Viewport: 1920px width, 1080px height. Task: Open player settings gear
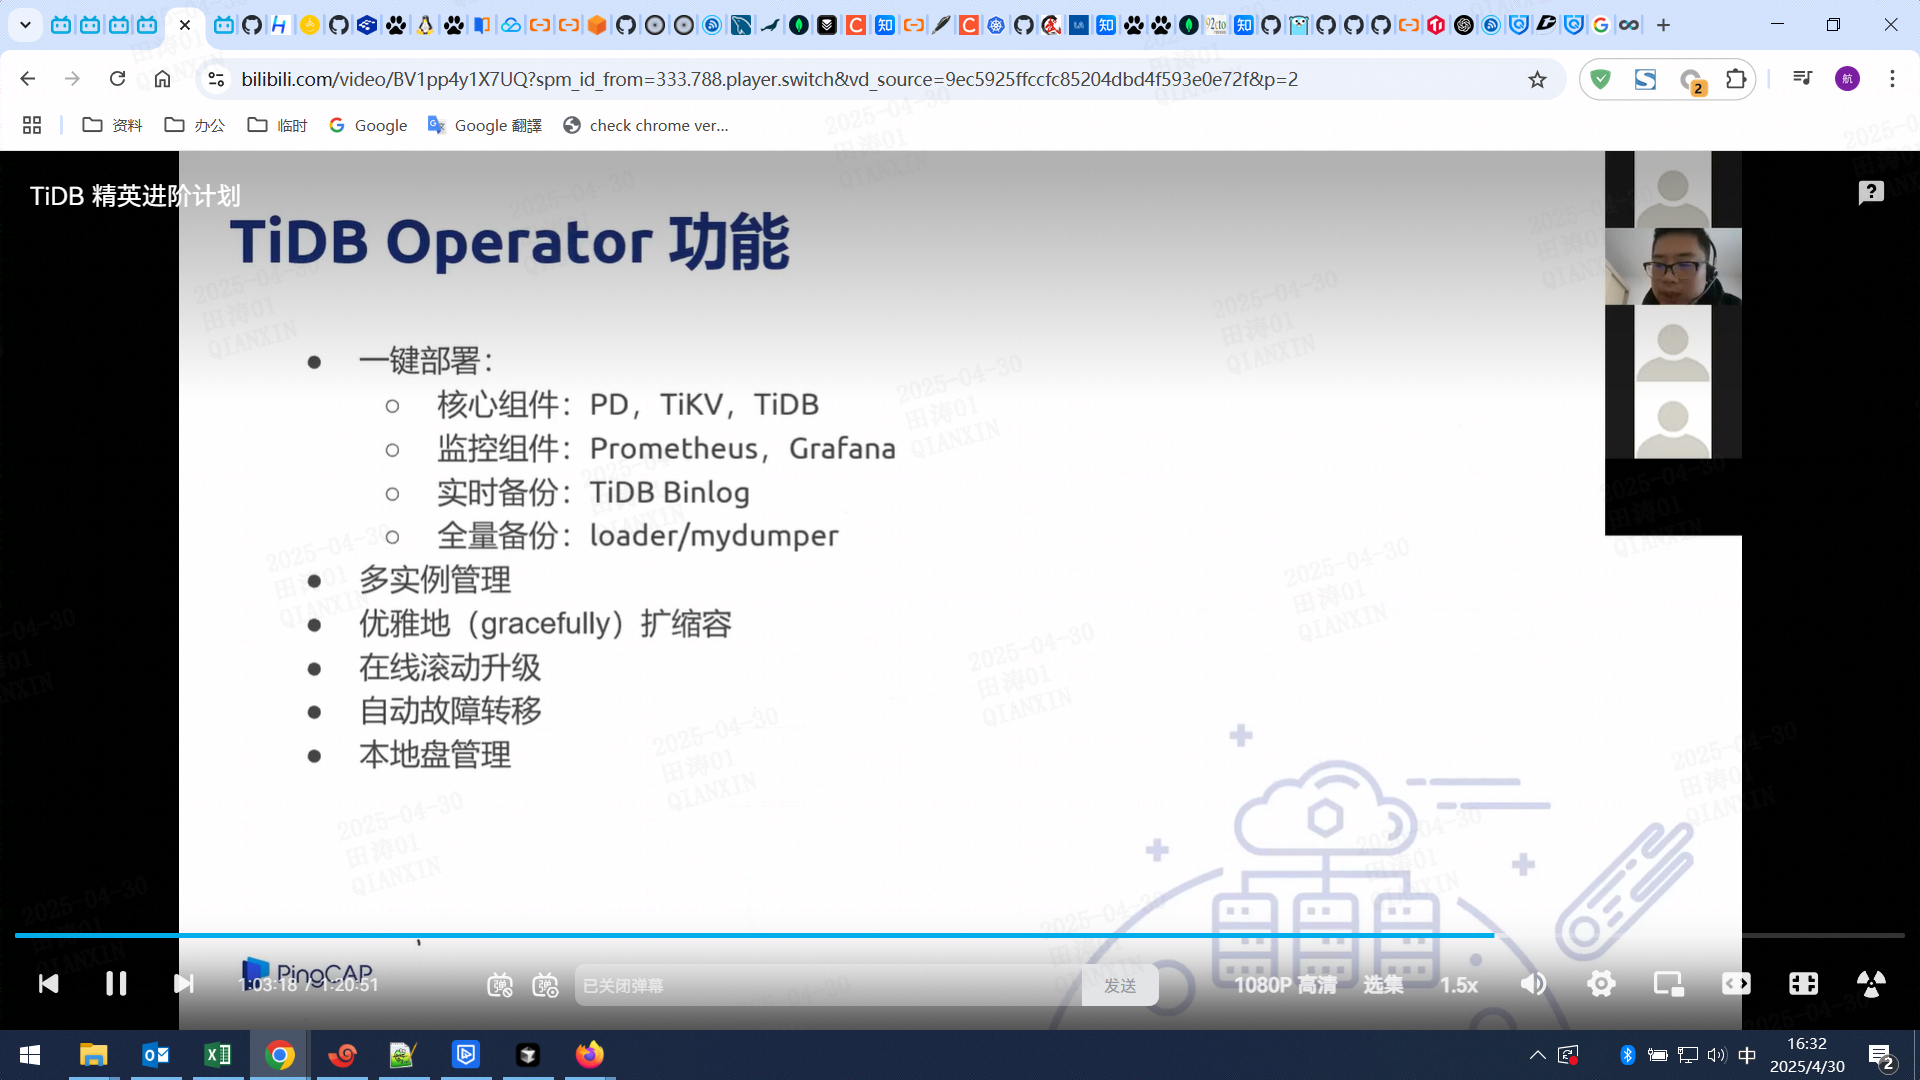click(1601, 984)
